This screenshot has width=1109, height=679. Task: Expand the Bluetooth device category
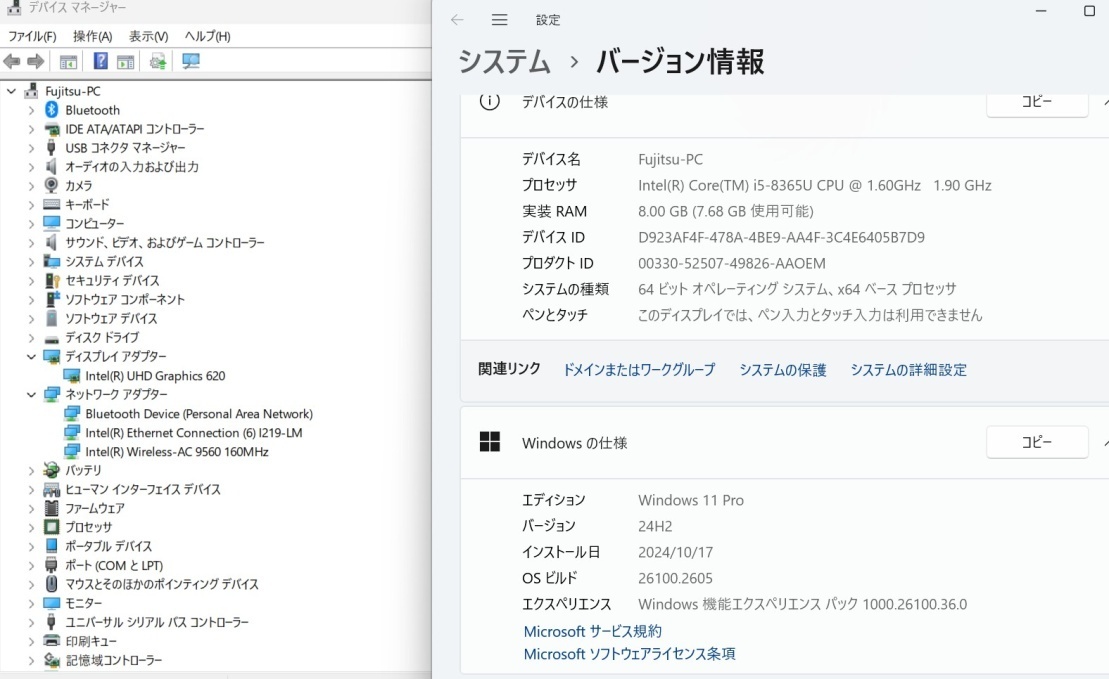point(31,110)
